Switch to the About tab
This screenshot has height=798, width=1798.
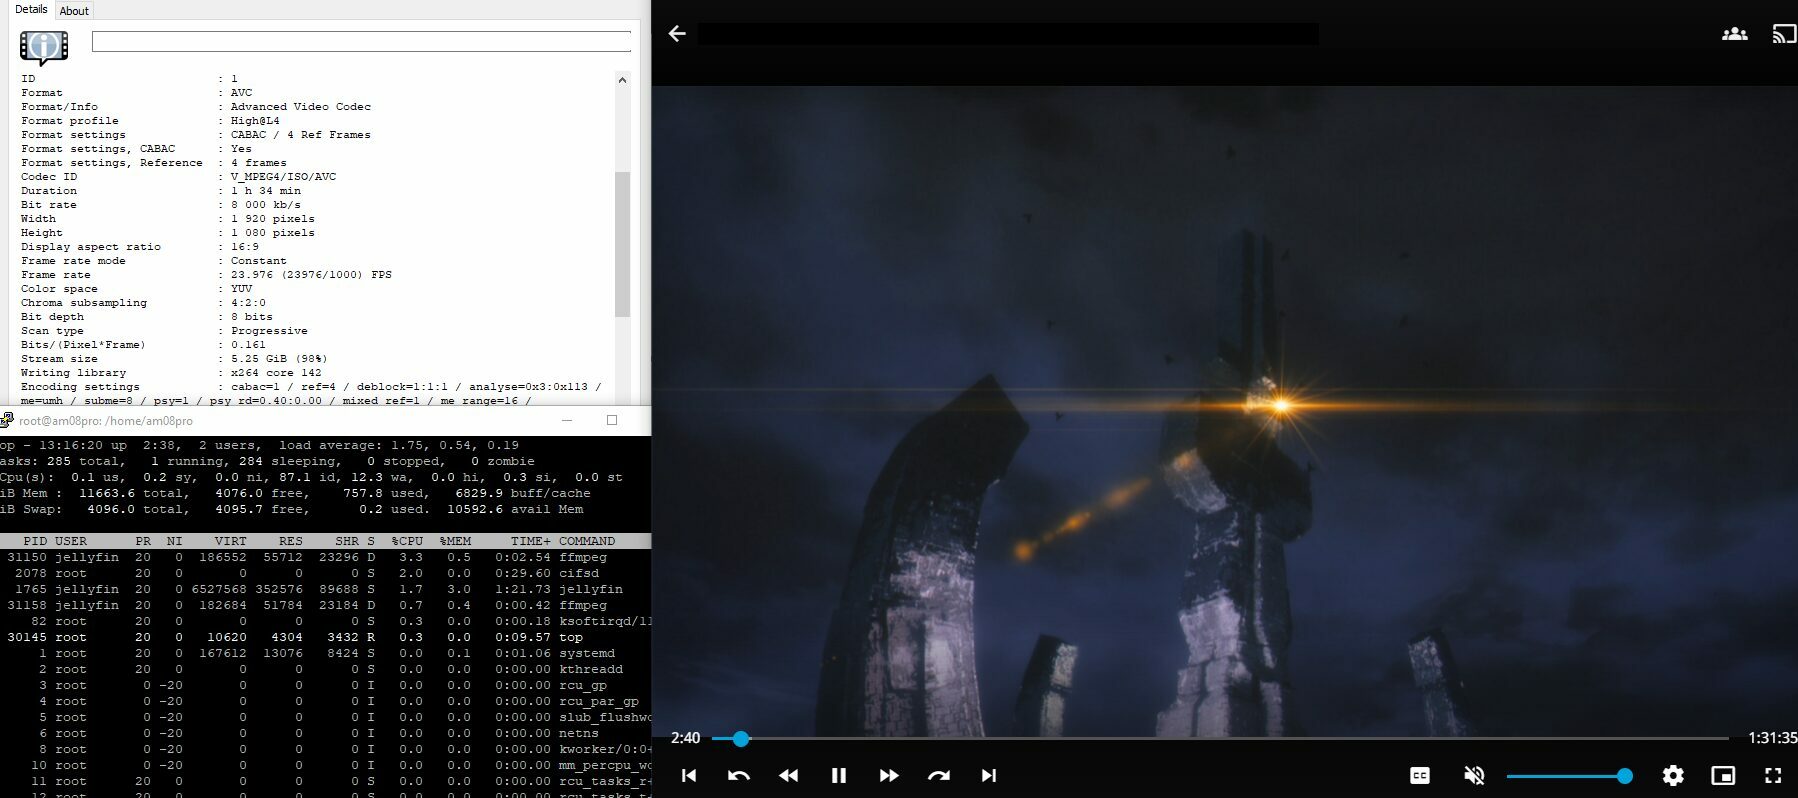pos(74,11)
